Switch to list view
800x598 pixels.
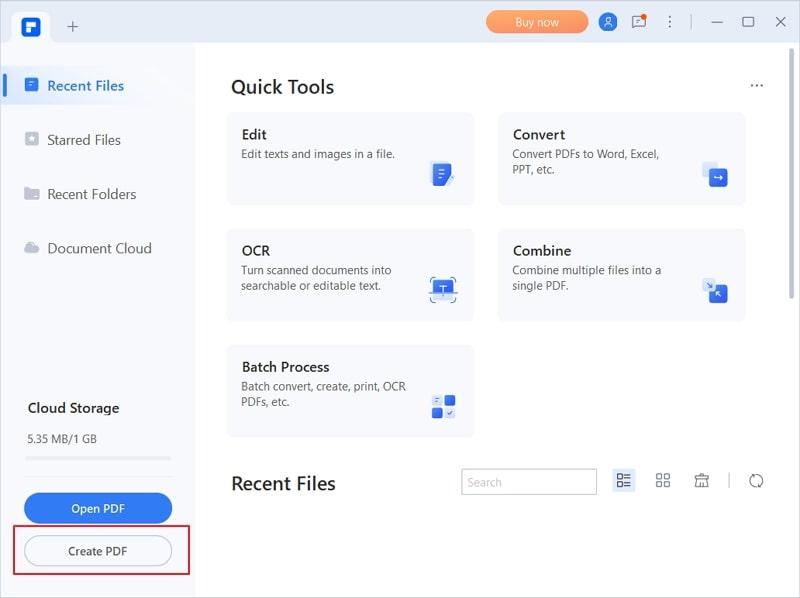click(623, 480)
